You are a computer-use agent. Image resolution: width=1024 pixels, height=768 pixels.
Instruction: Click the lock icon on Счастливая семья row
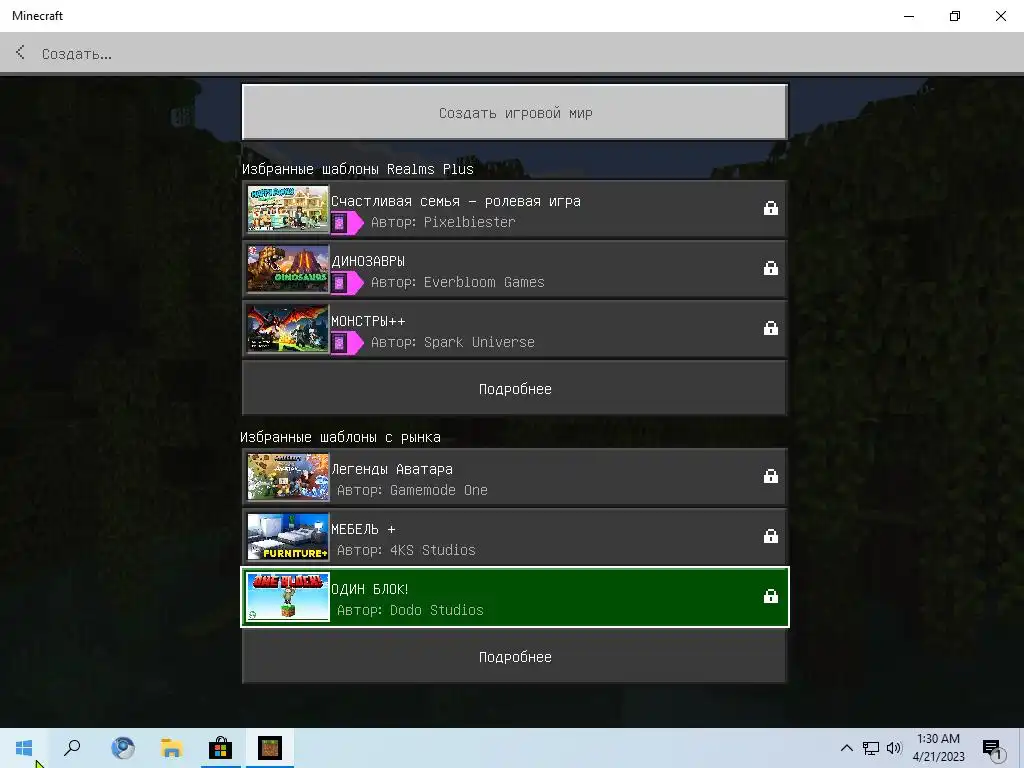[771, 208]
